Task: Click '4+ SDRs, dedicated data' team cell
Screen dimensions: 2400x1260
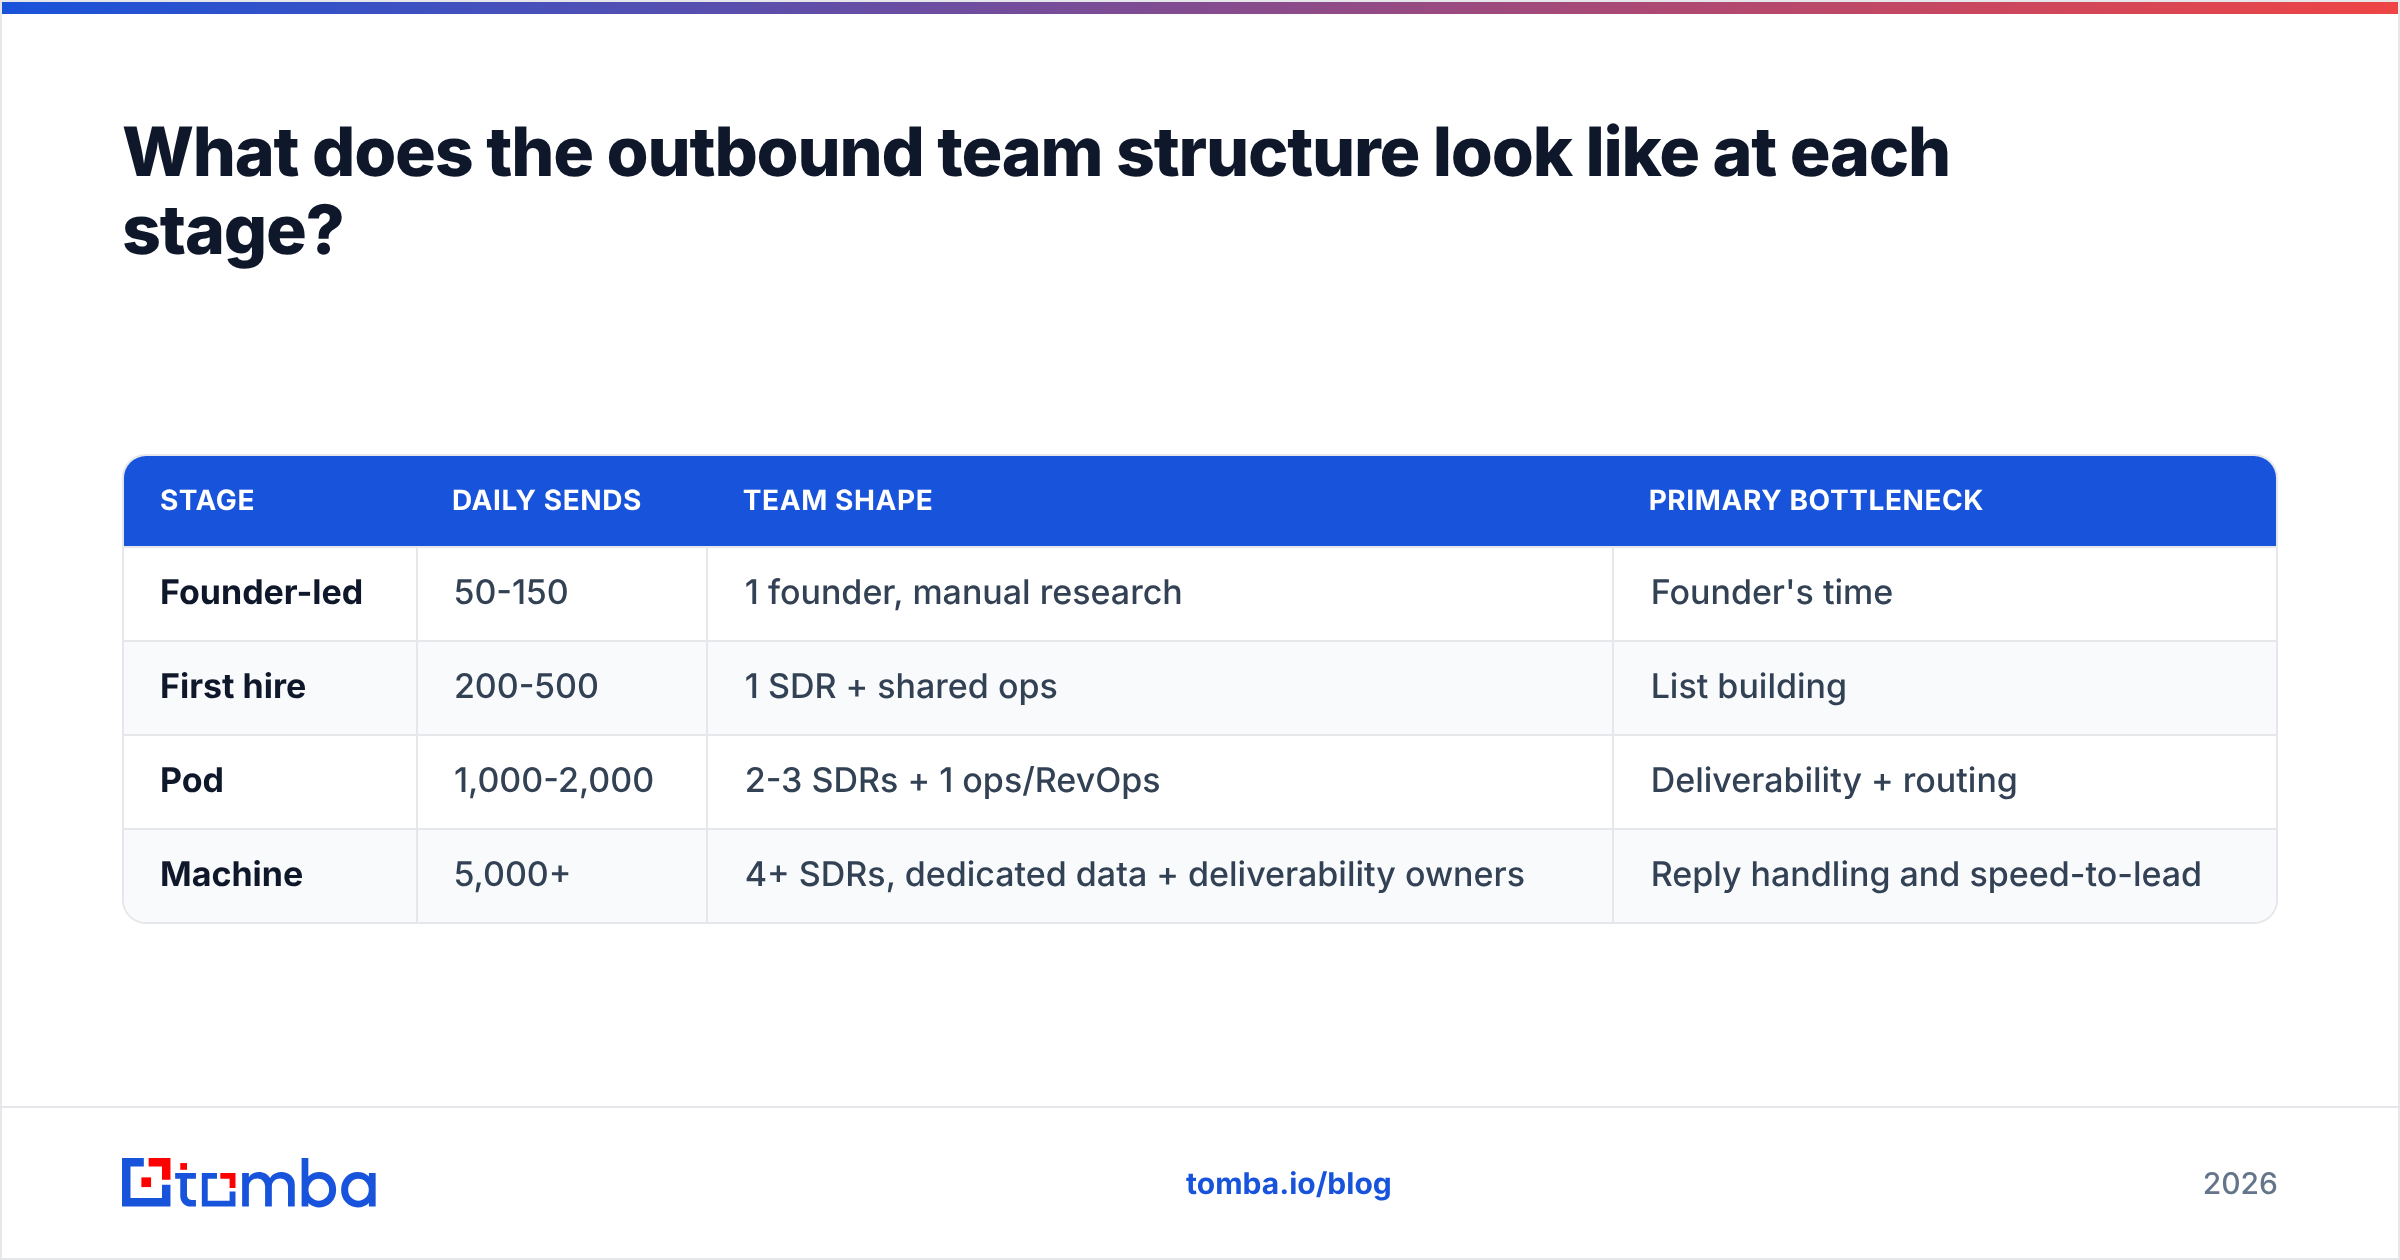Action: coord(1160,875)
